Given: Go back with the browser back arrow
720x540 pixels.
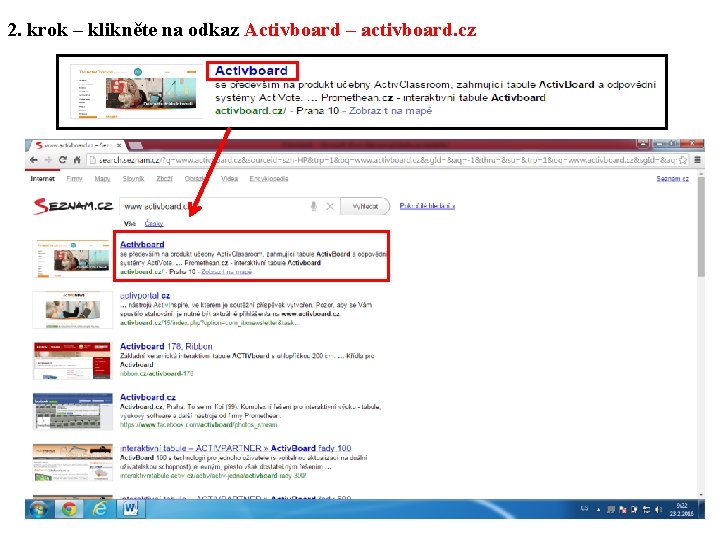Looking at the screenshot, I should click(x=34, y=160).
